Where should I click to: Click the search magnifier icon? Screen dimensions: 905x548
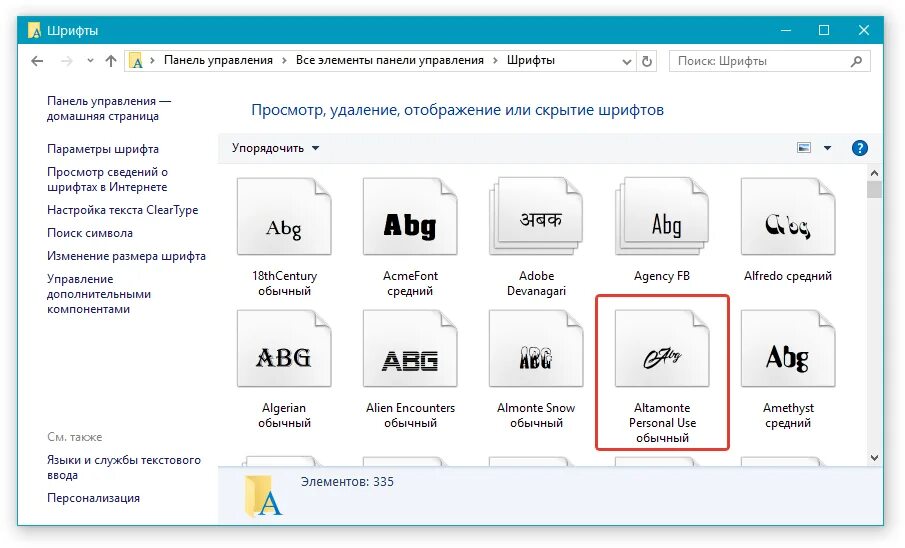(857, 61)
